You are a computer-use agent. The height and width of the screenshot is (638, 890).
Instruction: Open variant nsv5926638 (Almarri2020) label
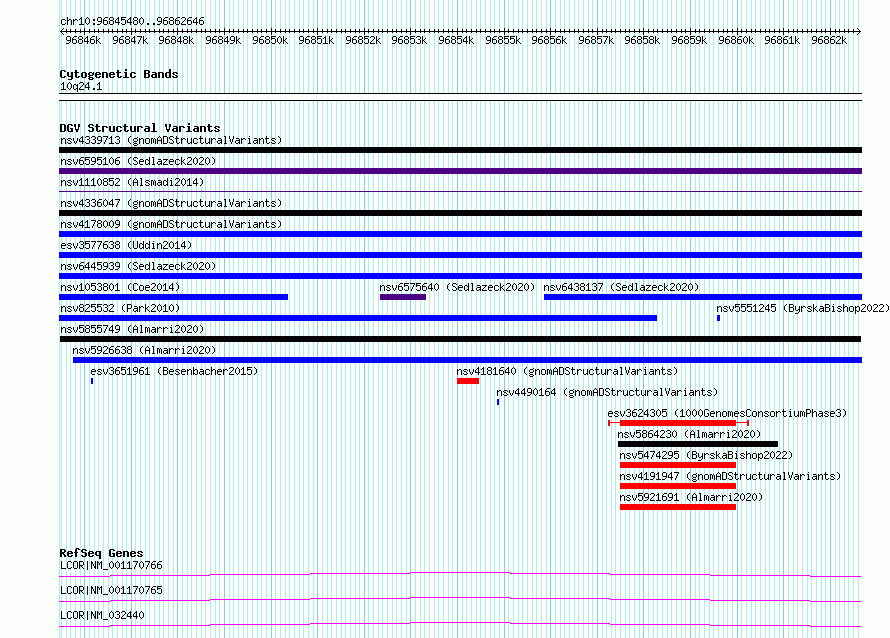144,350
